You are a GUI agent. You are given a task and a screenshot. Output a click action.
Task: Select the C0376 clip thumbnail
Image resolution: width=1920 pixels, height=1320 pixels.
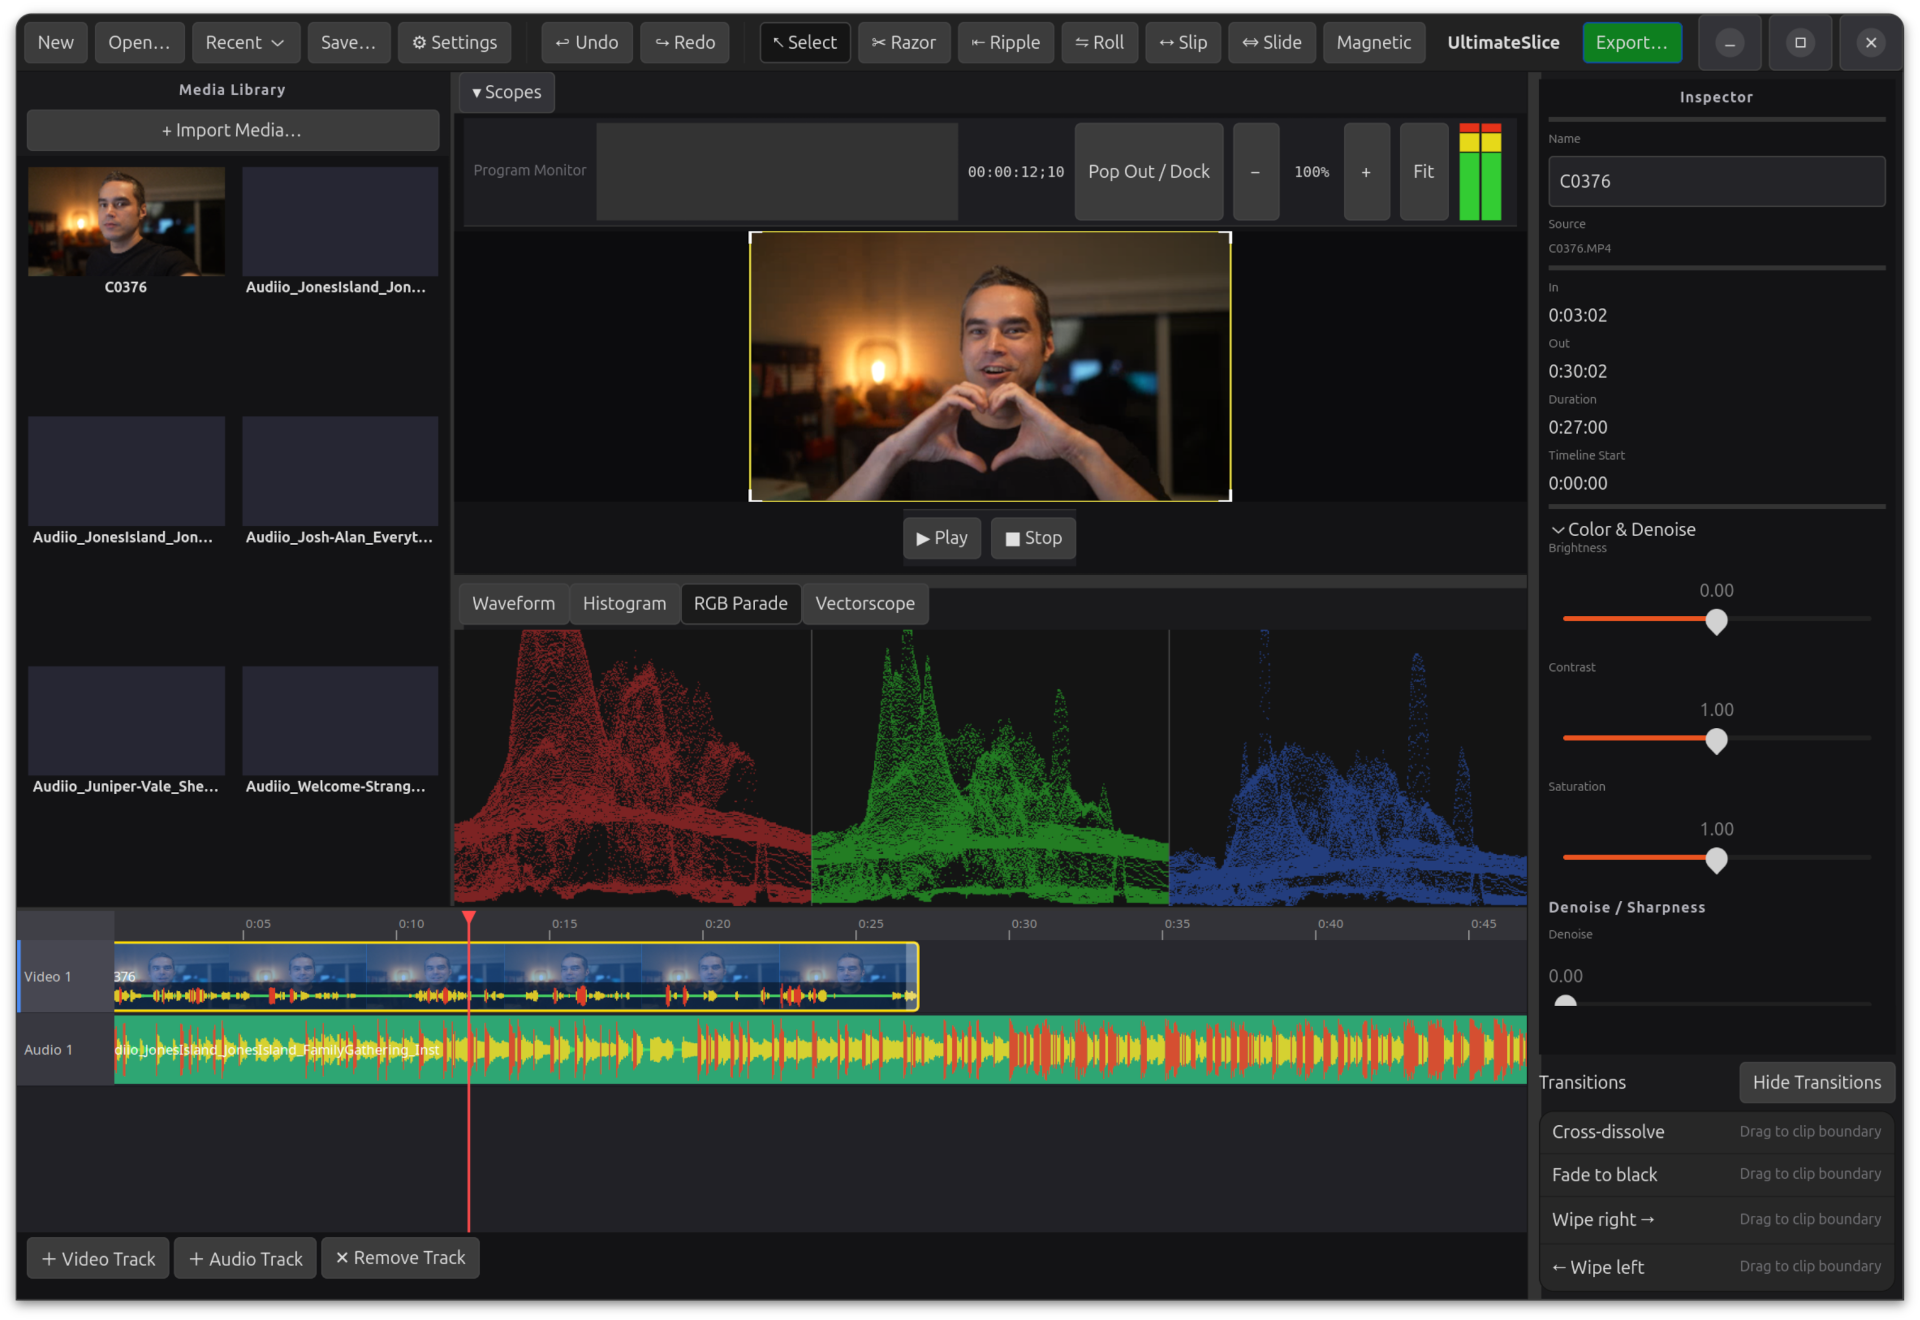click(125, 222)
